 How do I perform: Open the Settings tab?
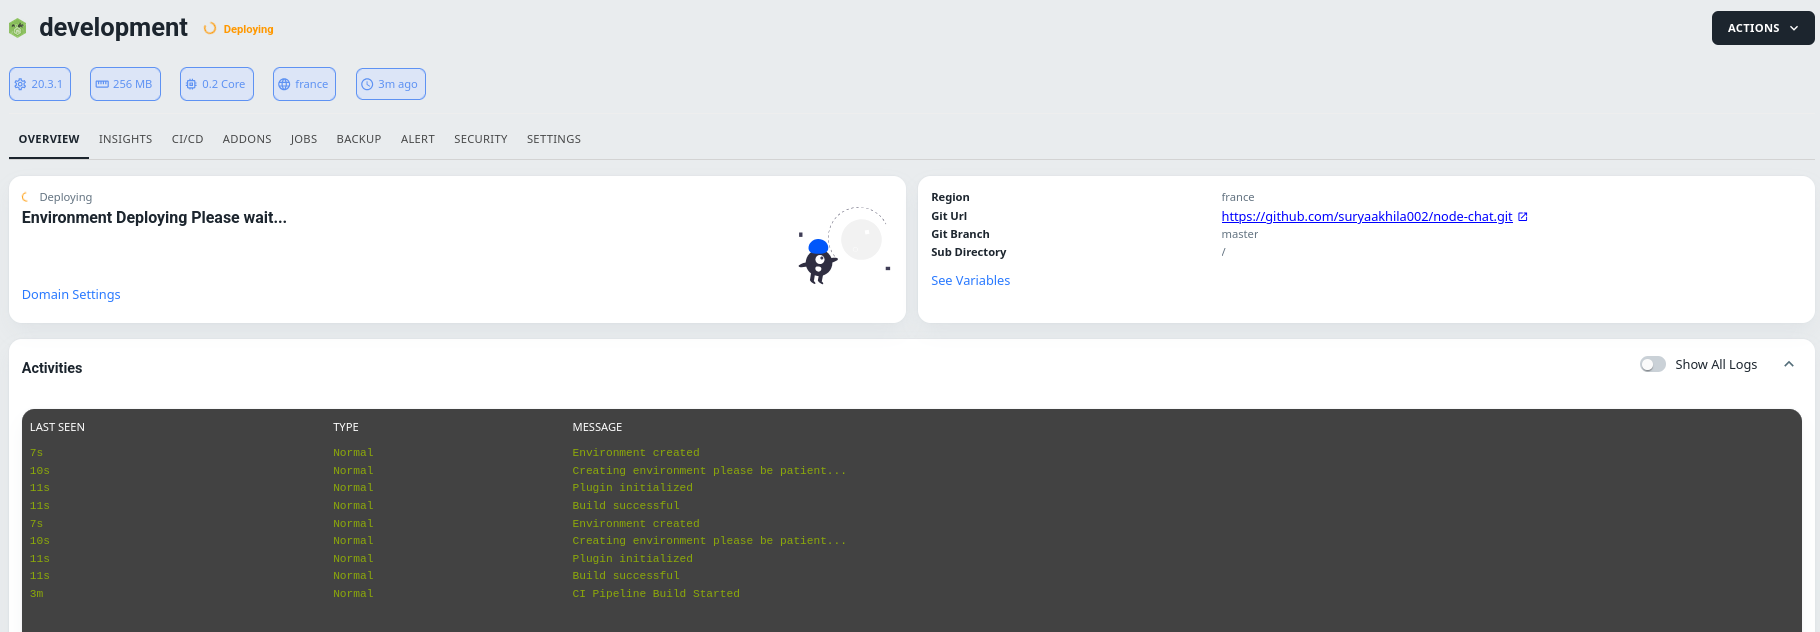[554, 139]
